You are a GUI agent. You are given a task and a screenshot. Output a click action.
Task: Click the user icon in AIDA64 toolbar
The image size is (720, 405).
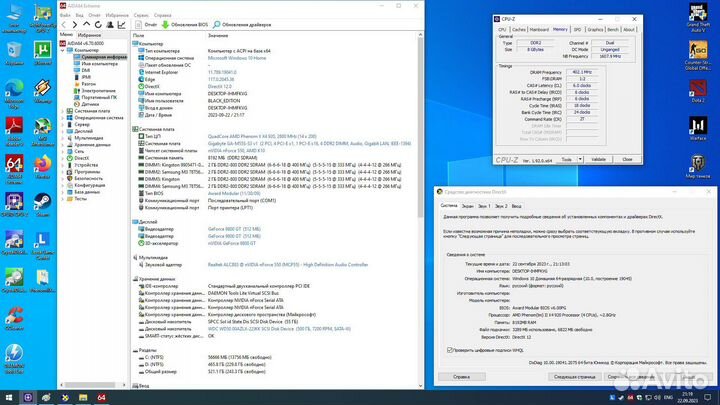click(110, 25)
